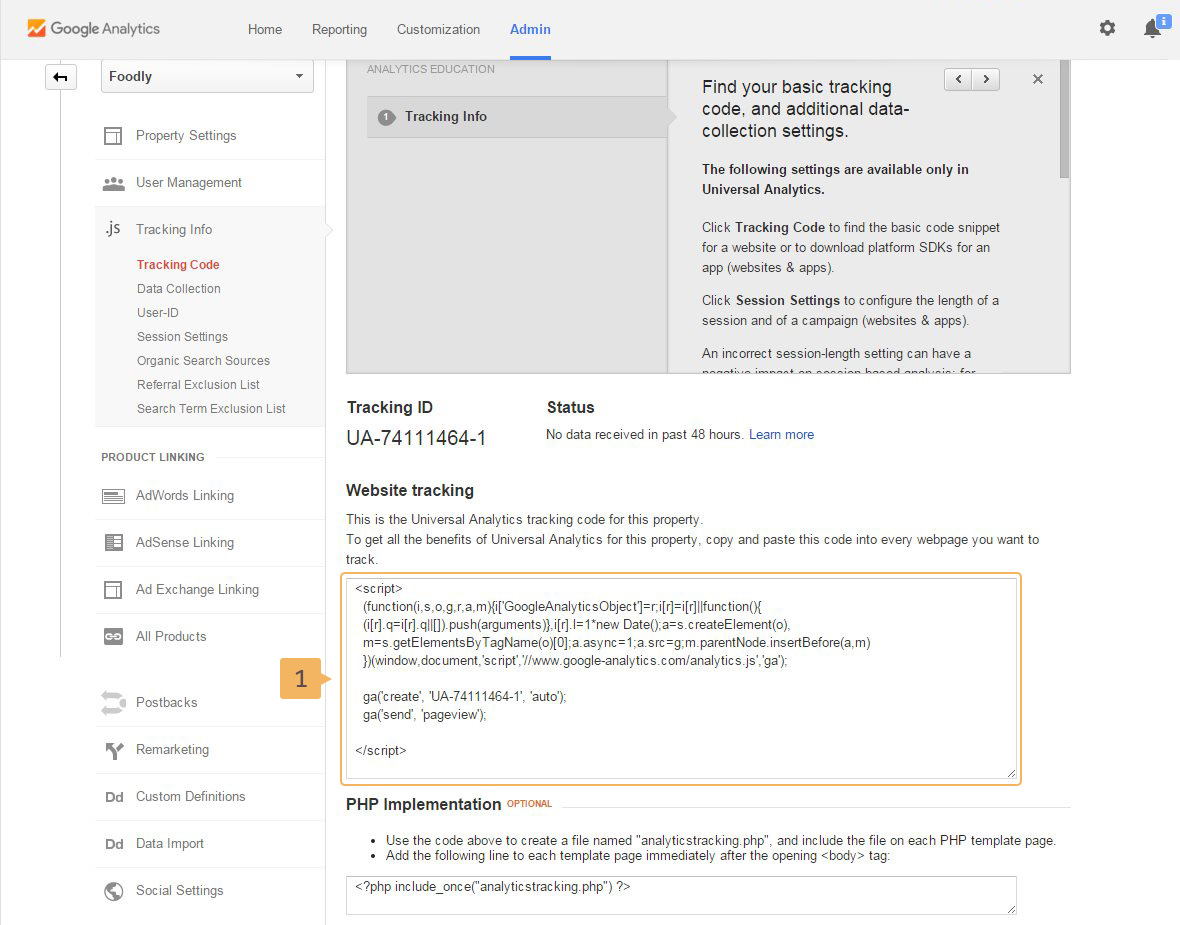
Task: Collapse the Tracking Info section
Action: pyautogui.click(x=174, y=230)
